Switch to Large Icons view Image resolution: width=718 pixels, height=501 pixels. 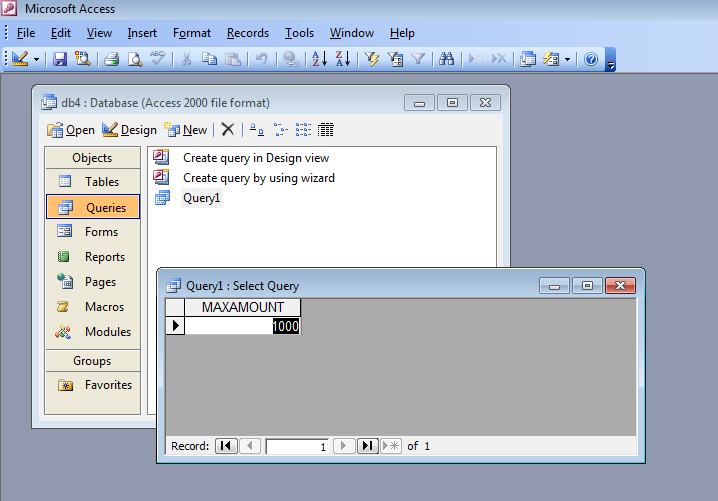(x=257, y=130)
